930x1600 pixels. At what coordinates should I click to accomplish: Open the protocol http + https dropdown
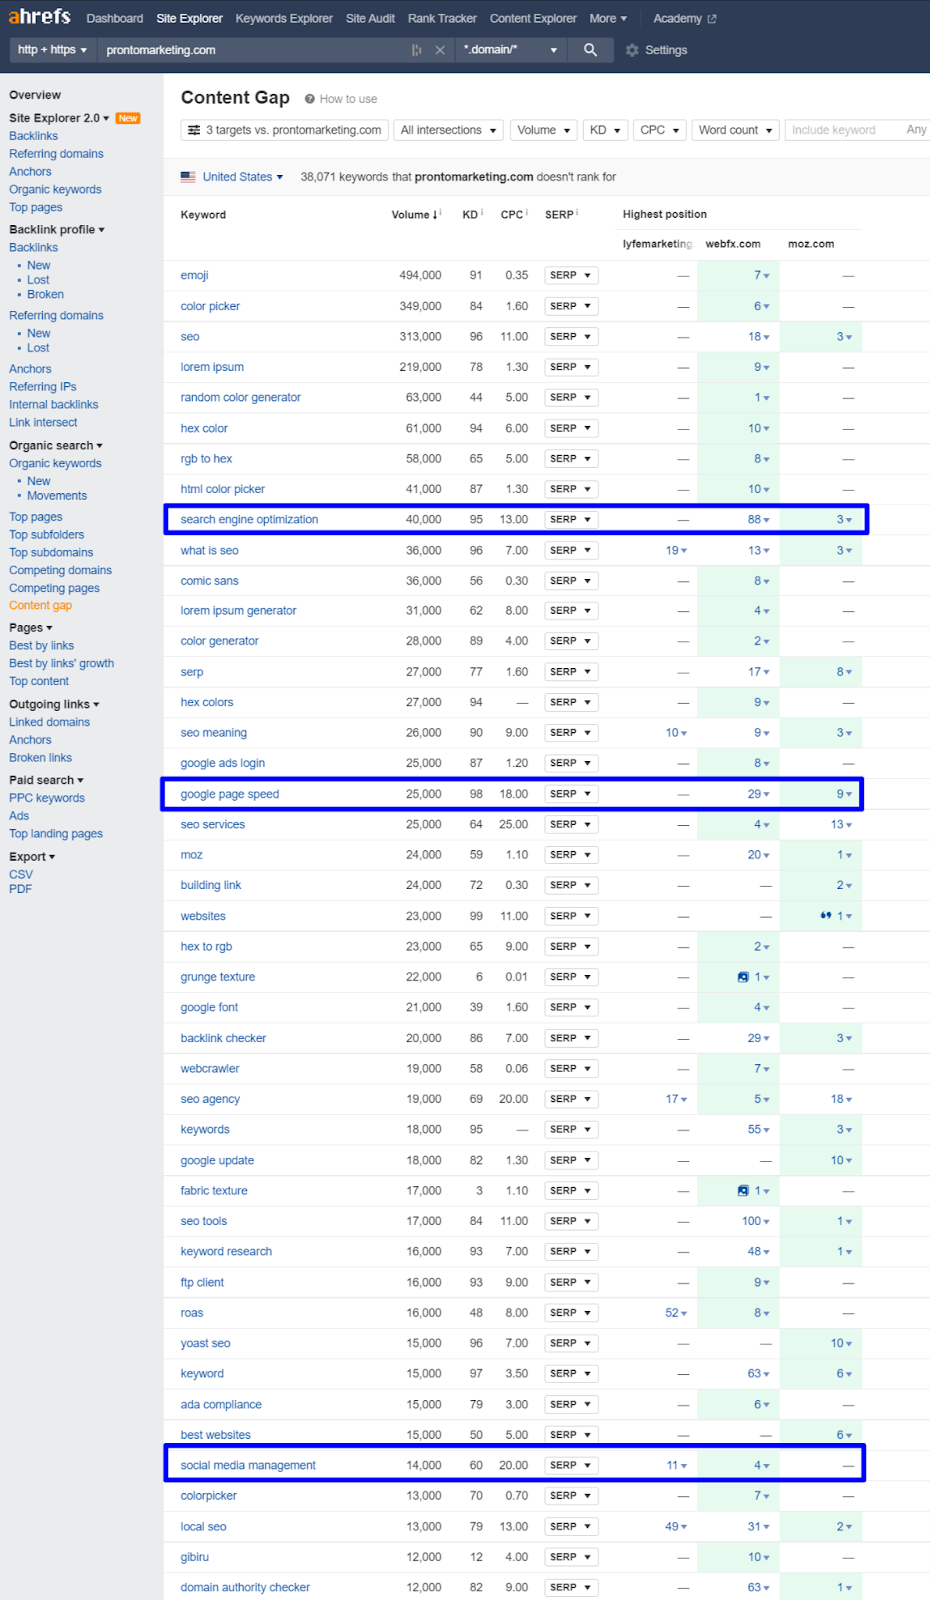coord(52,50)
